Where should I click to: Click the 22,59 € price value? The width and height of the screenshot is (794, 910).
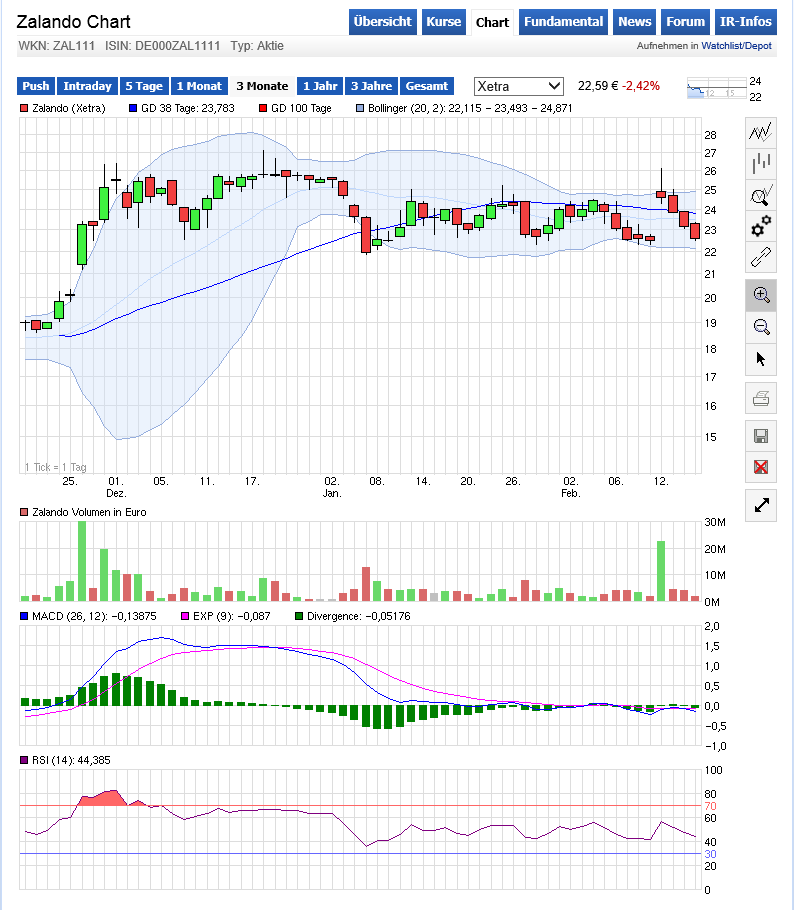598,86
